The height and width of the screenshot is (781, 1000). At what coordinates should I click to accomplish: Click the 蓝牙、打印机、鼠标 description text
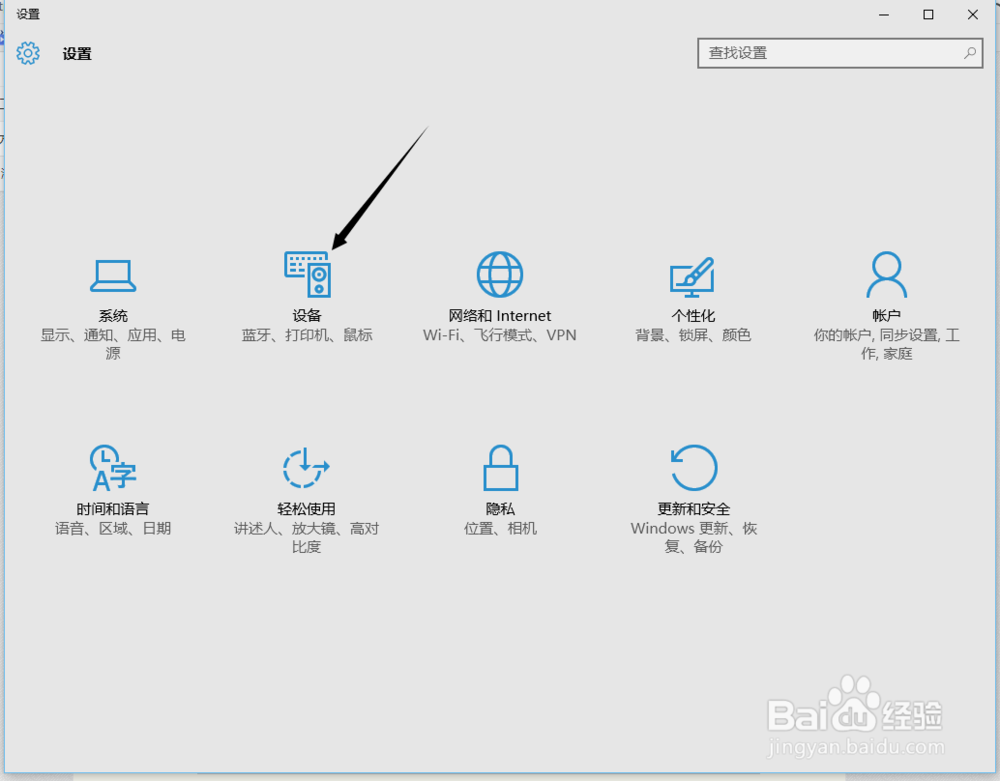point(308,335)
